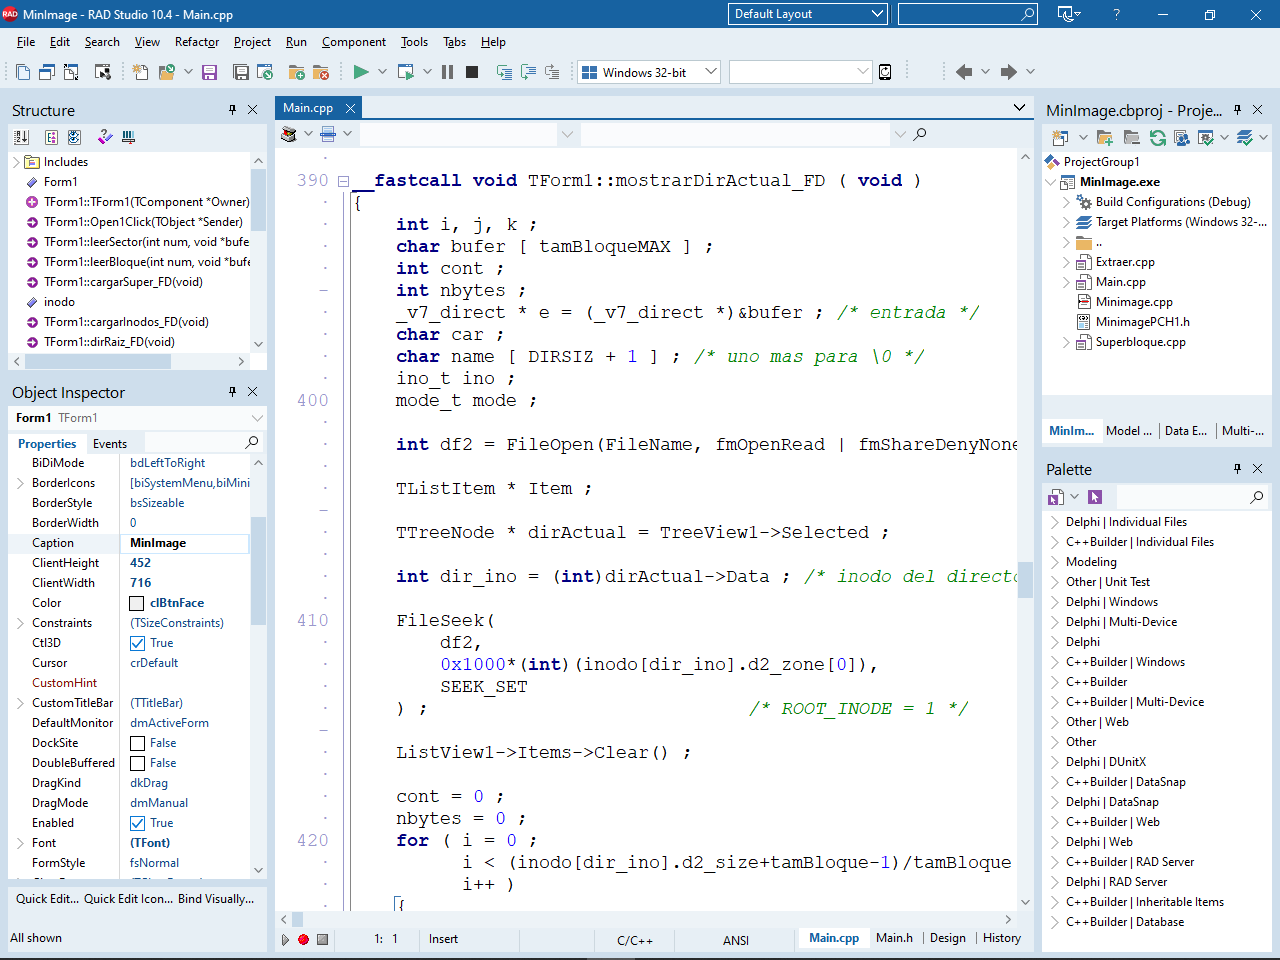
Task: Switch to the Events tab
Action: click(110, 444)
